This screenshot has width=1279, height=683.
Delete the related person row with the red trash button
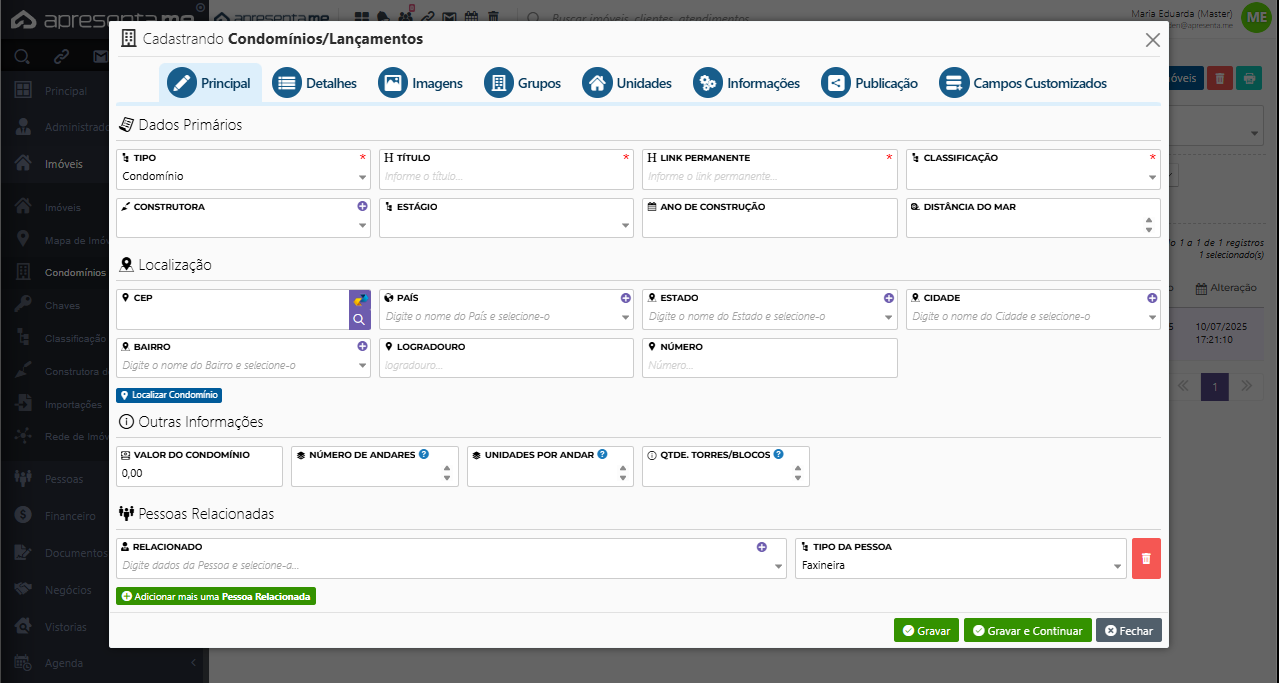click(x=1146, y=558)
